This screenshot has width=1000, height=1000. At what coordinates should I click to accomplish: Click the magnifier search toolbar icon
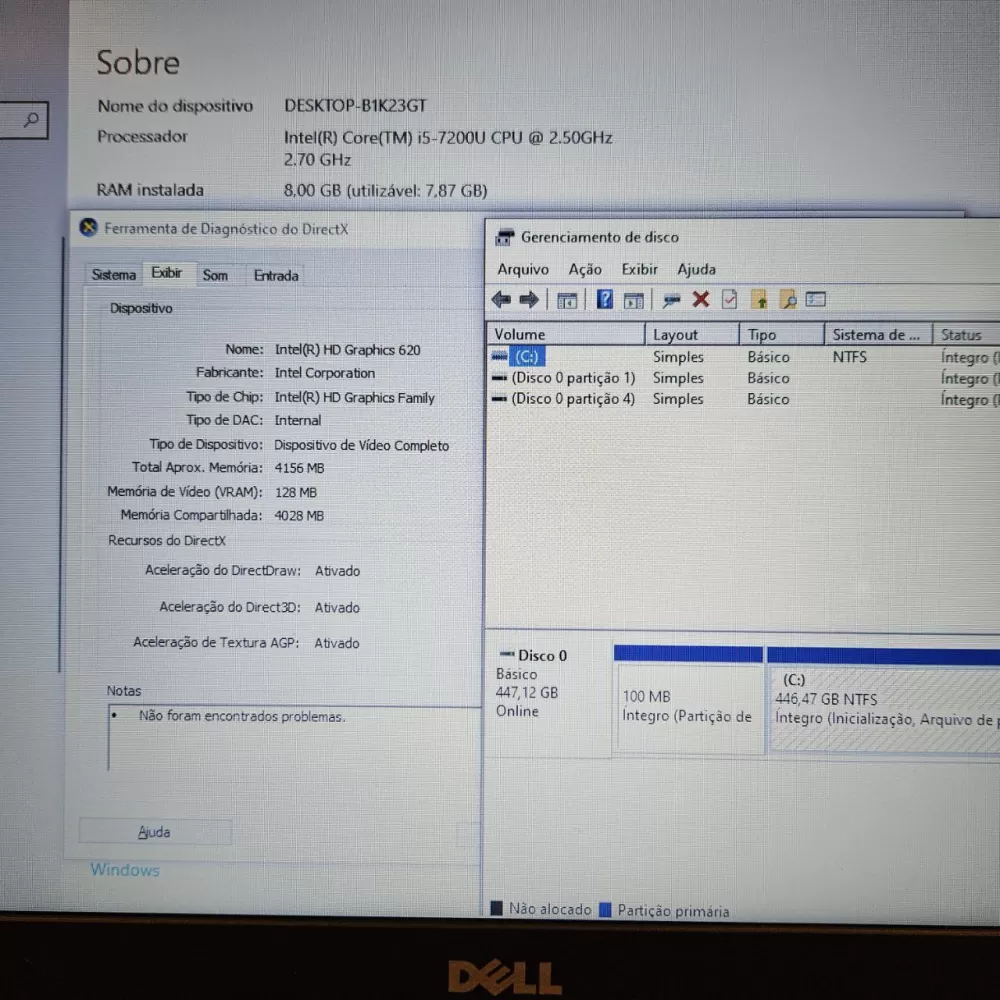788,299
